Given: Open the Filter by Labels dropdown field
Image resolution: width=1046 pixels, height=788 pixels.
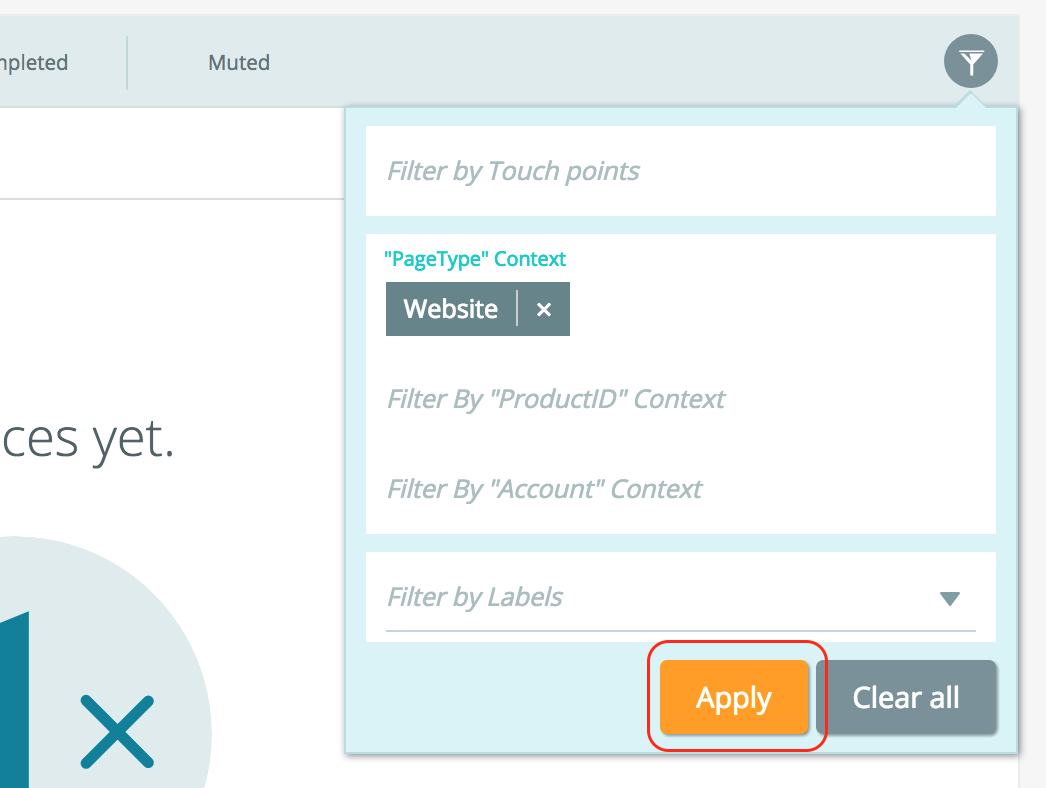Looking at the screenshot, I should click(x=680, y=597).
